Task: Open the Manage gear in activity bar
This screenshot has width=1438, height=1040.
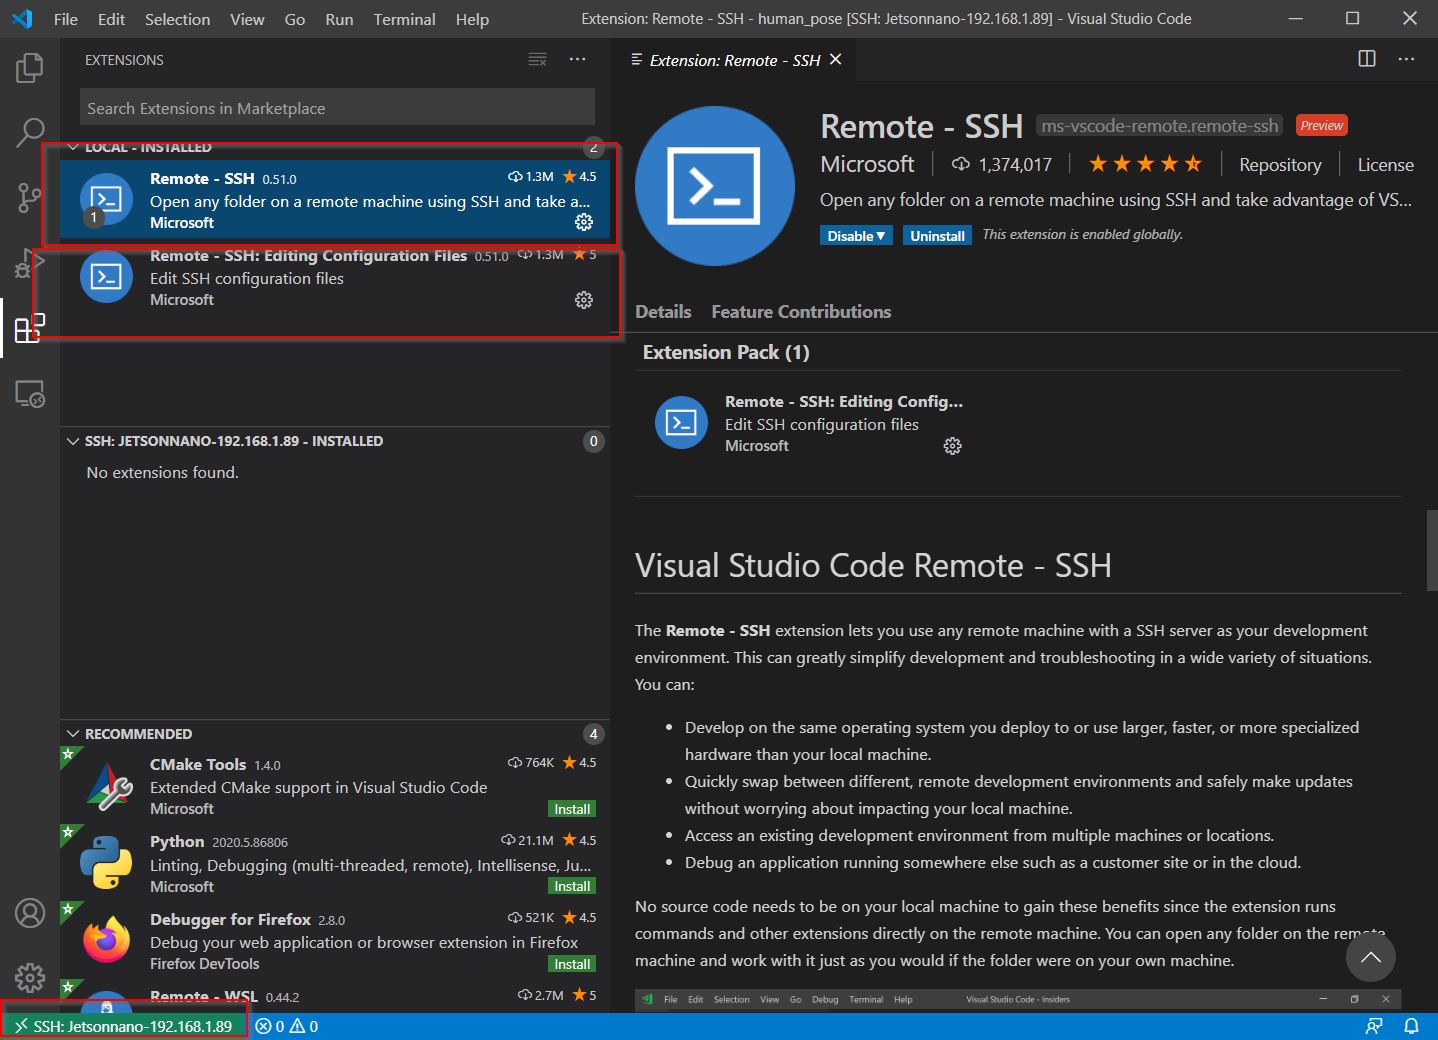Action: tap(30, 977)
